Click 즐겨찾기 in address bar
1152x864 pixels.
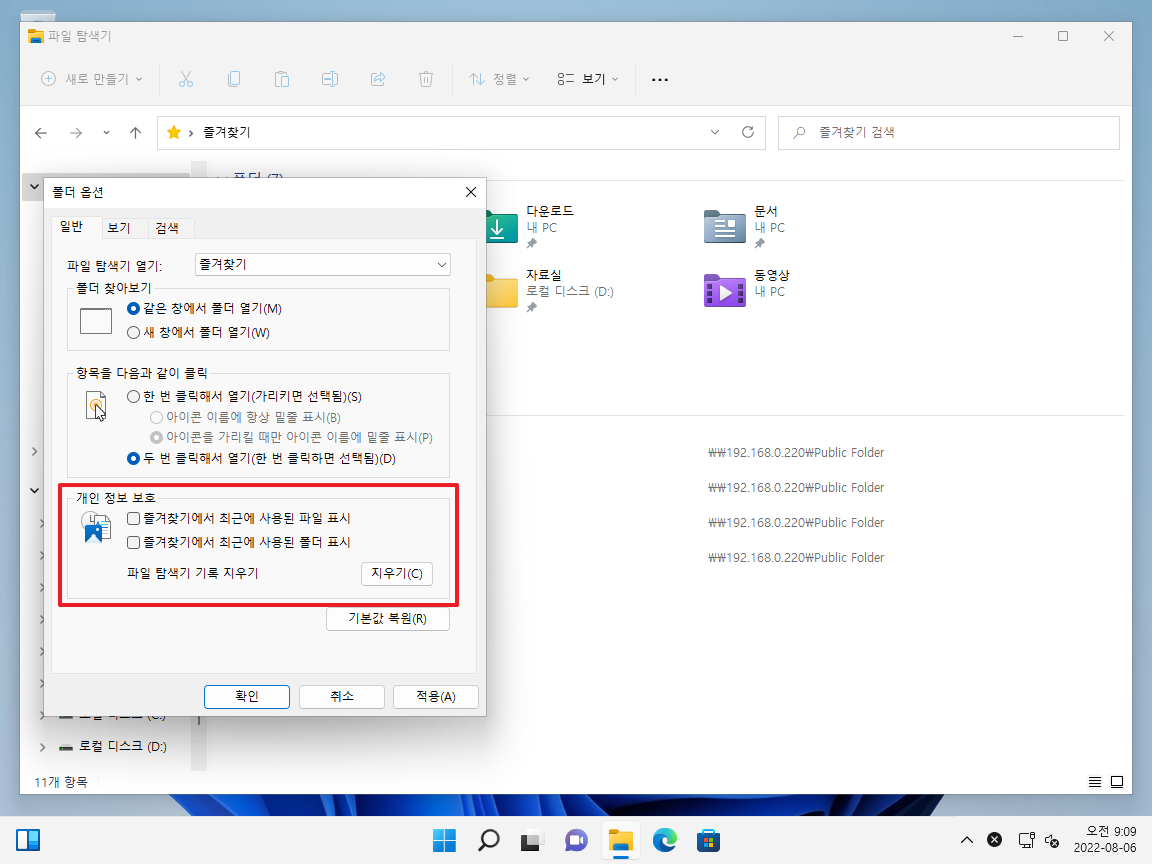tap(226, 132)
